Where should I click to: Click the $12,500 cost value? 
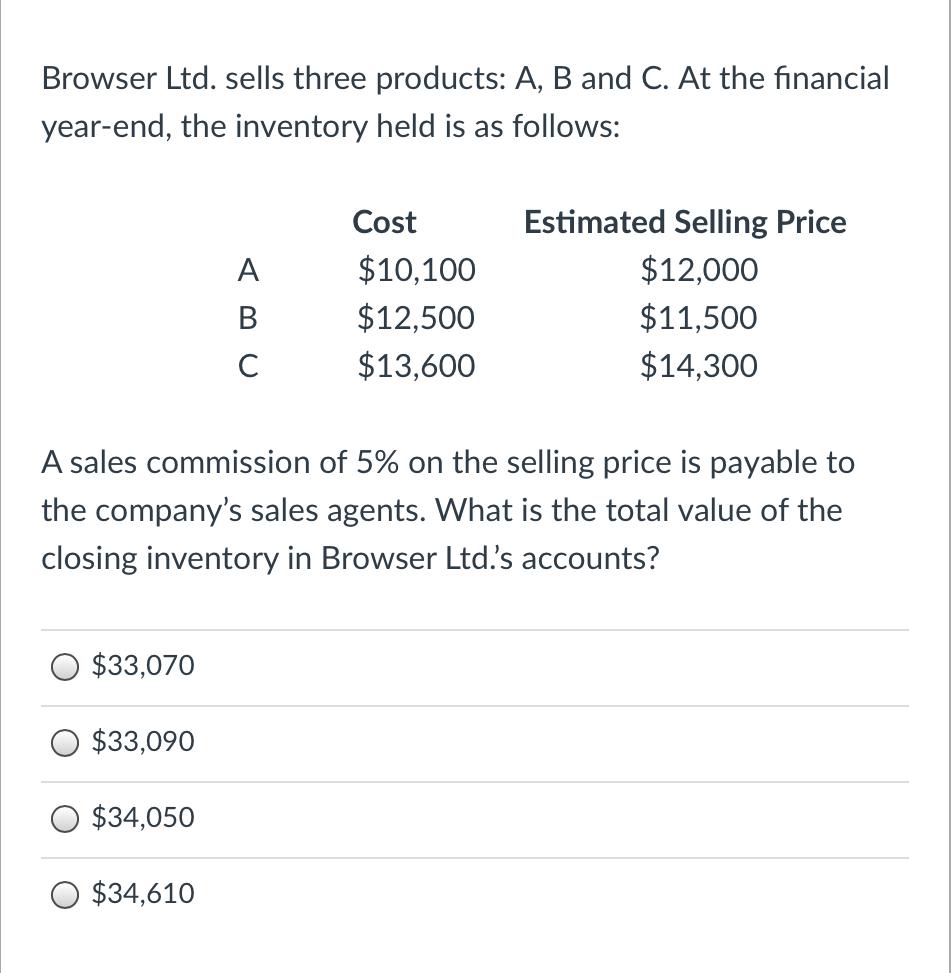click(417, 319)
